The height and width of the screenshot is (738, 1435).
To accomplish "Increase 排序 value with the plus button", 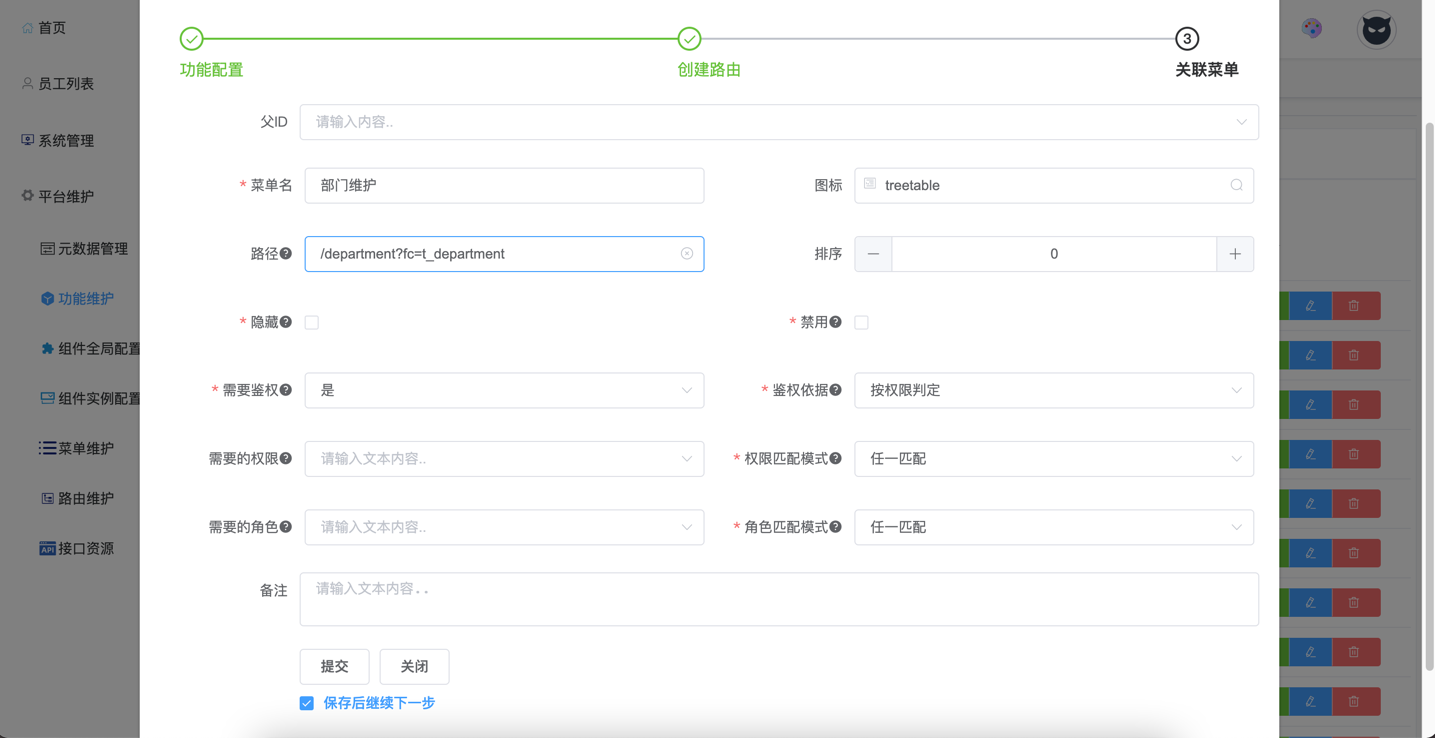I will [1235, 254].
